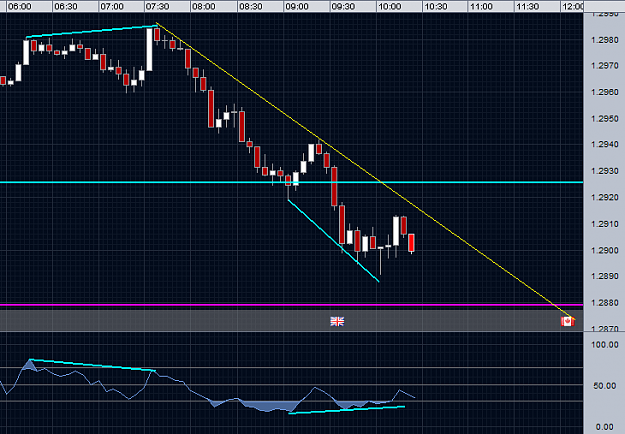The image size is (625, 434).
Task: Click the 1.2930 price axis label
Action: point(605,171)
